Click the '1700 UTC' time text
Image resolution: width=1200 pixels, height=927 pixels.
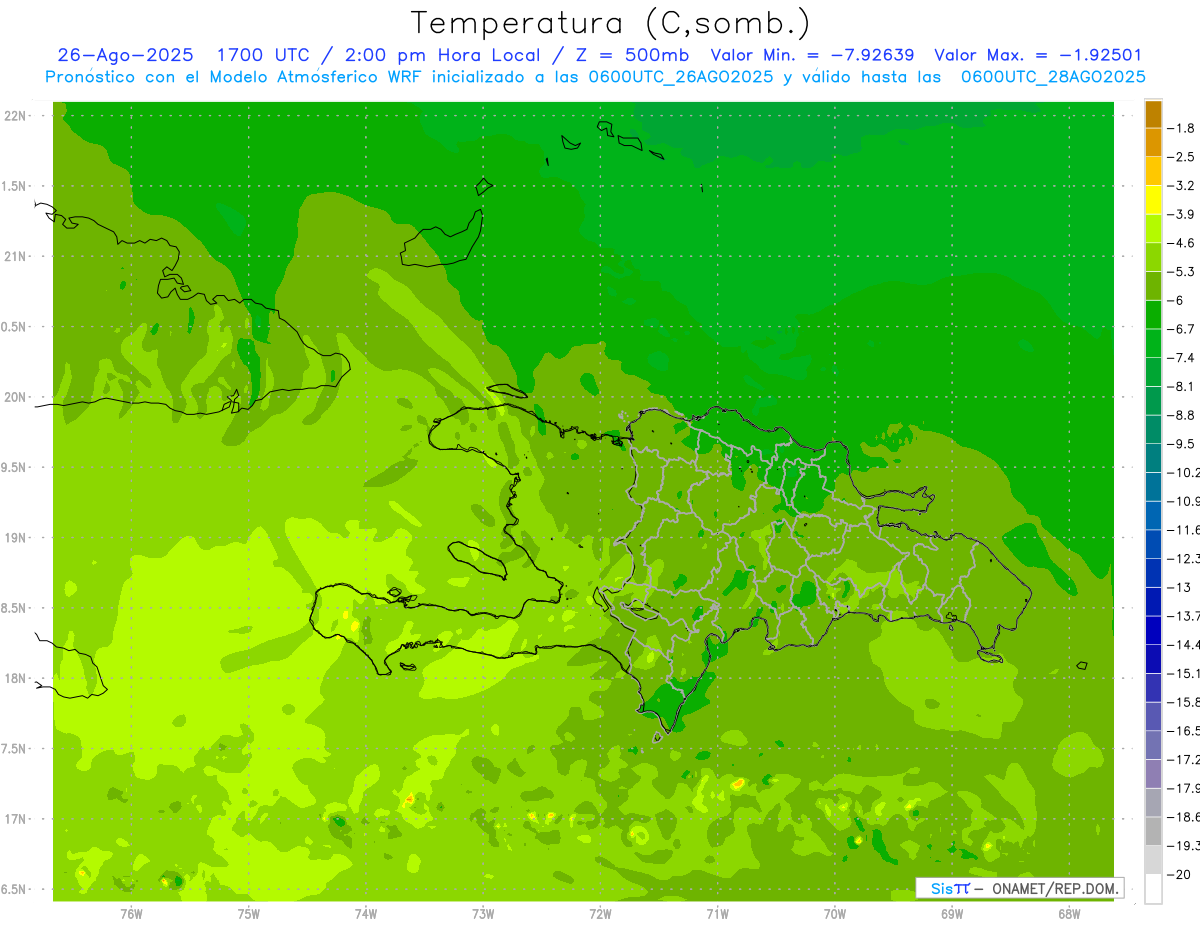pos(266,55)
